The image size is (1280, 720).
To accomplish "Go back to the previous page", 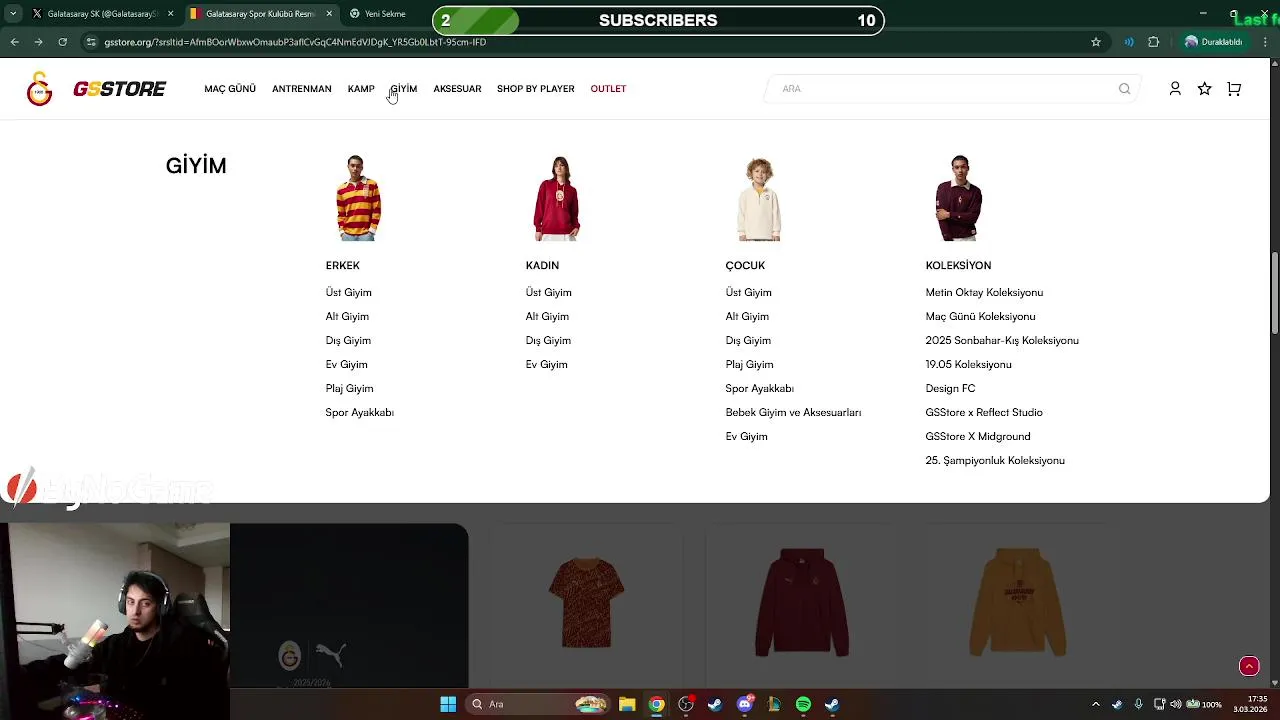I will pyautogui.click(x=14, y=42).
